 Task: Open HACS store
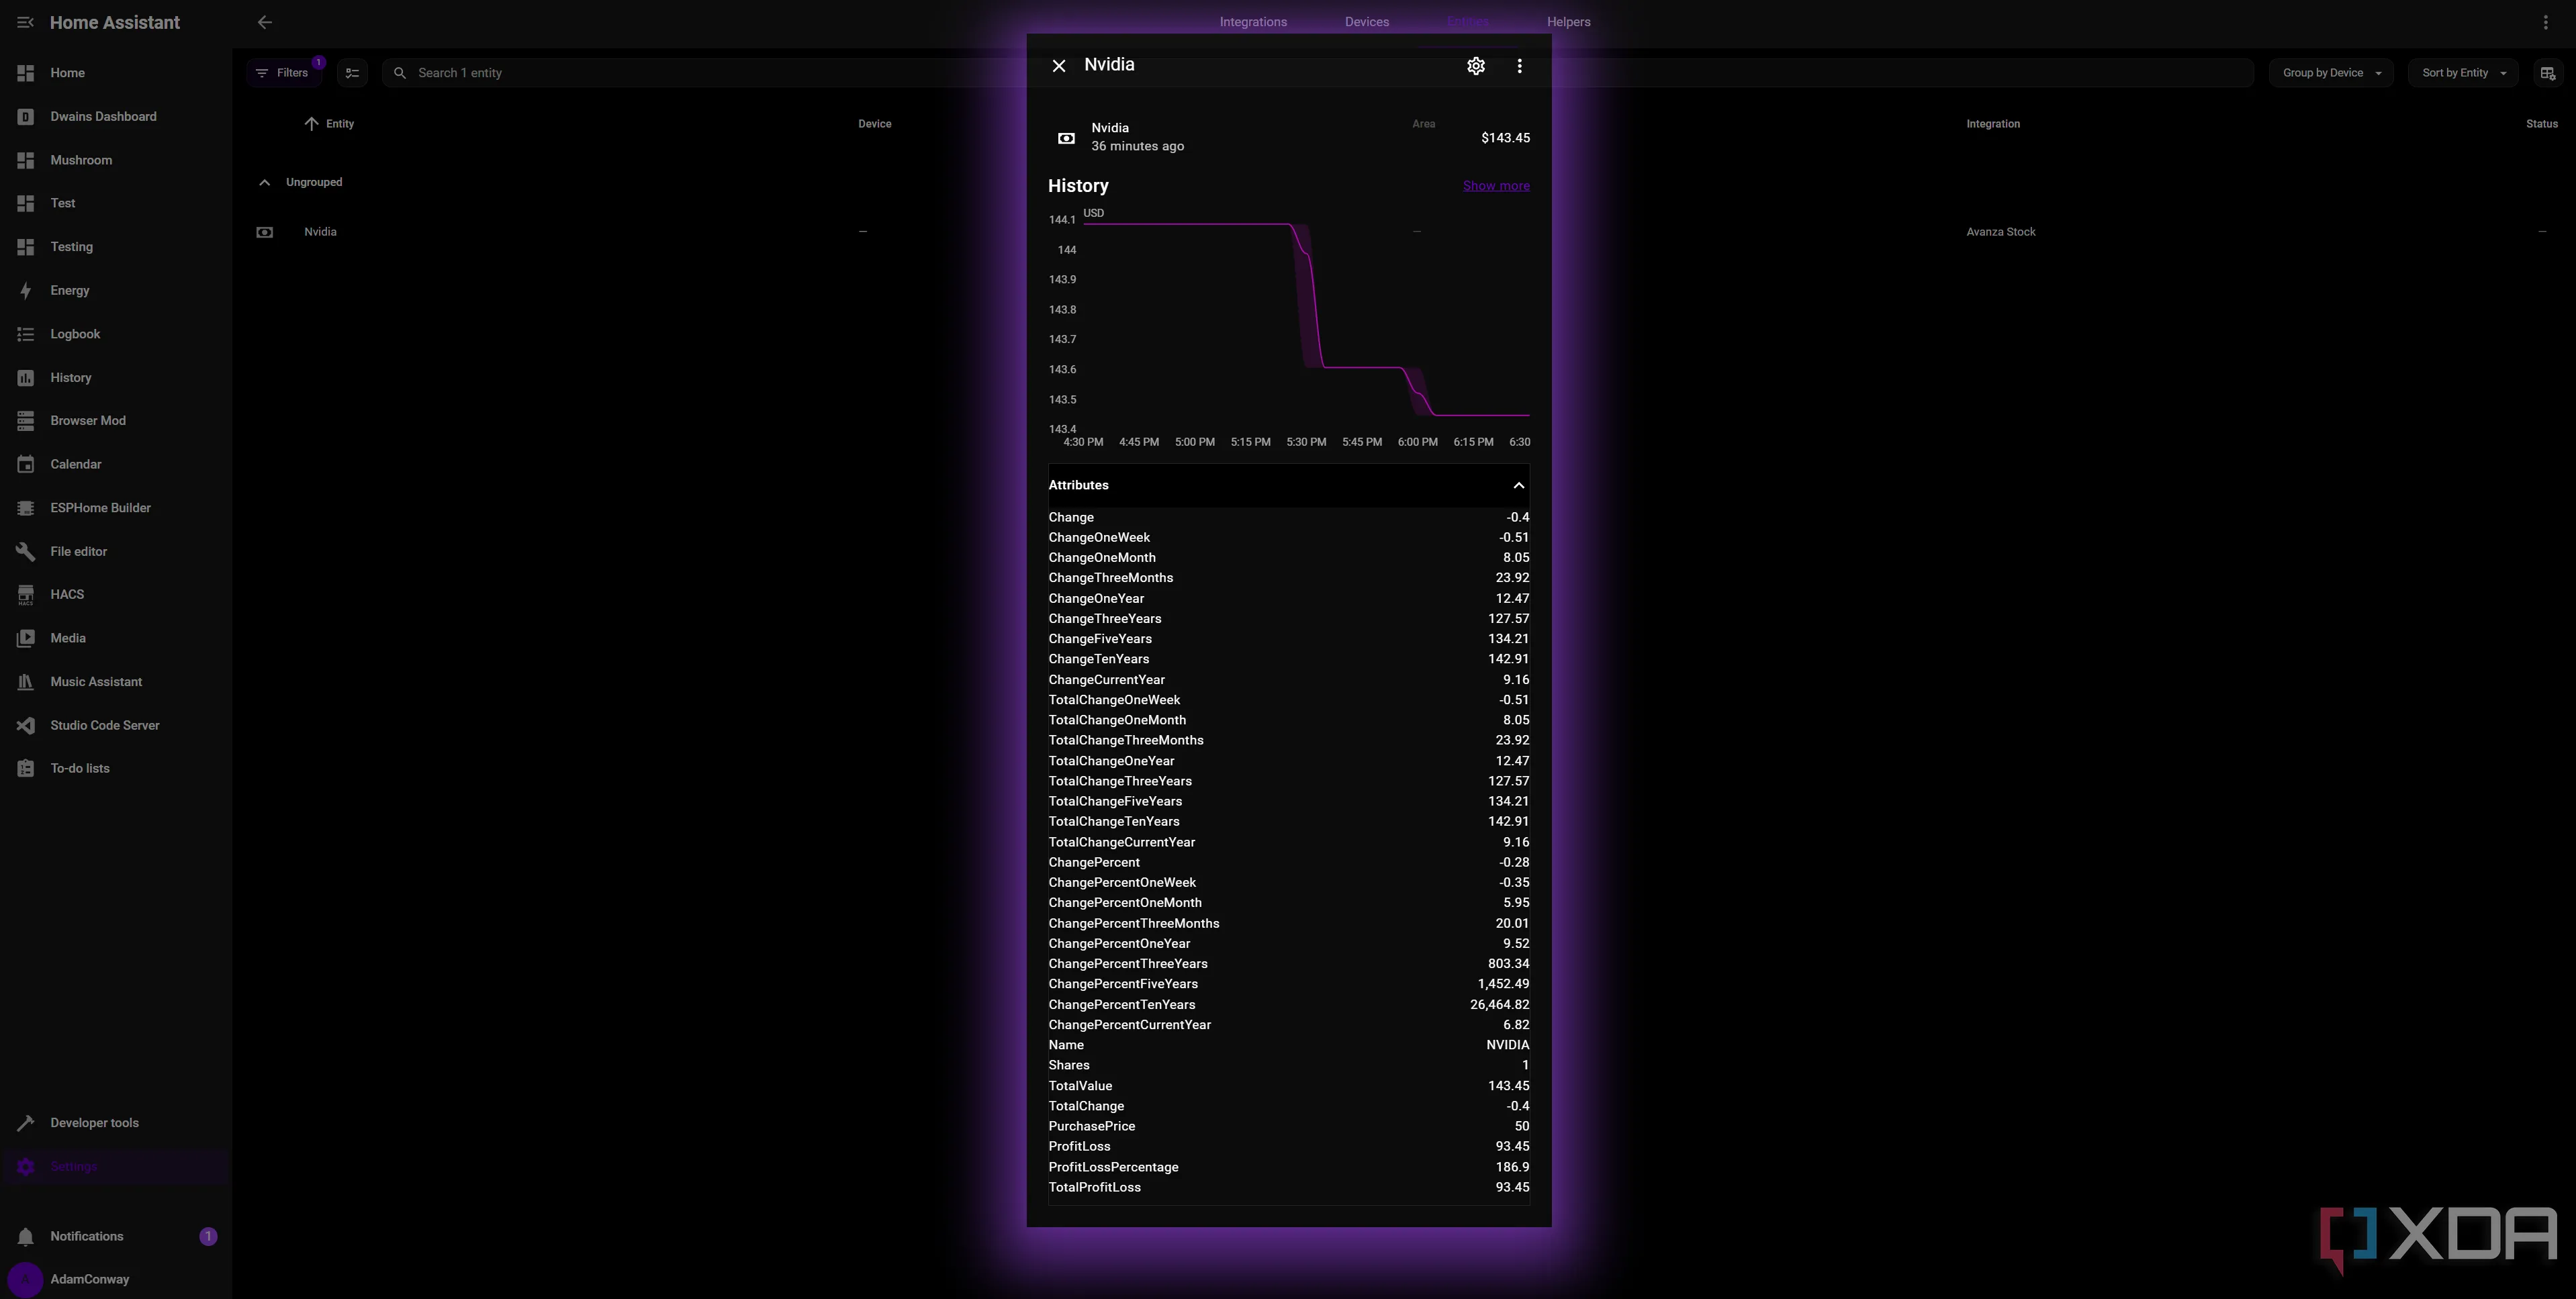coord(116,595)
